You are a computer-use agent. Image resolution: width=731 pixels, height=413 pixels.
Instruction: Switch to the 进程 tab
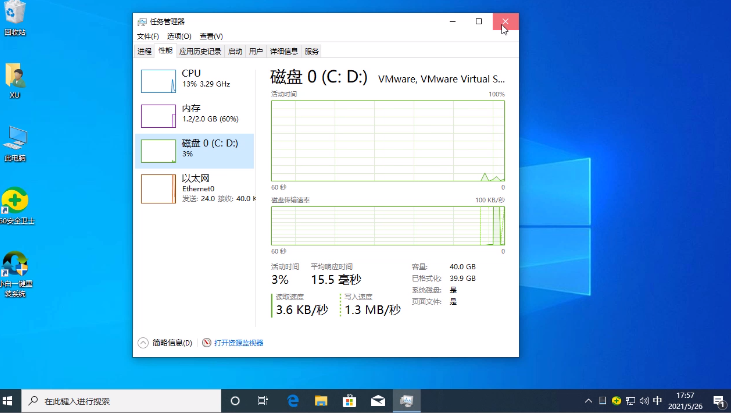click(144, 50)
